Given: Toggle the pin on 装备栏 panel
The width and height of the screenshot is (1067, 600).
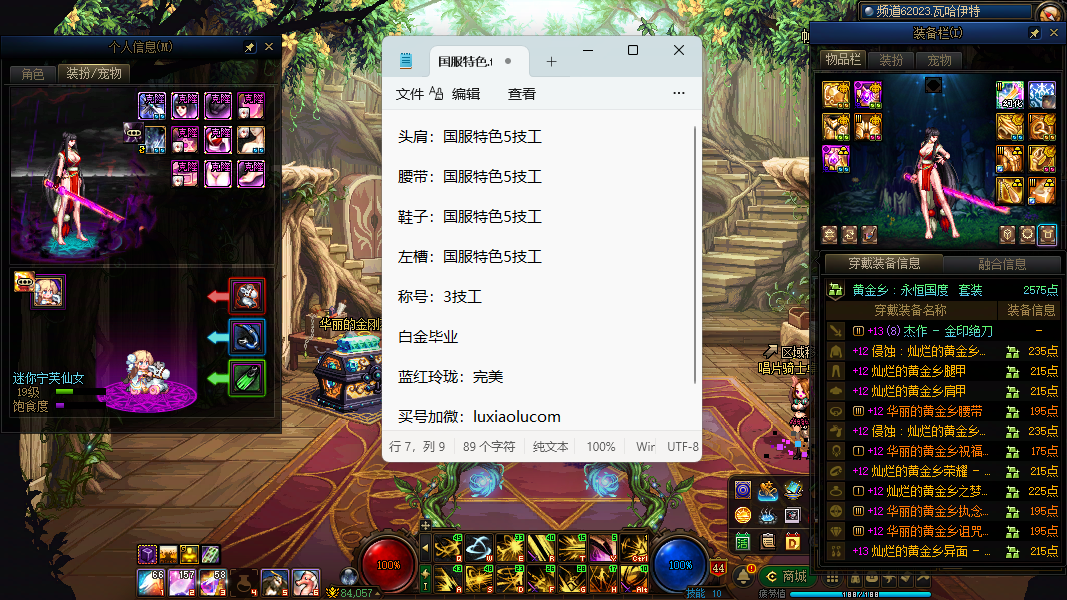Looking at the screenshot, I should click(x=1034, y=33).
